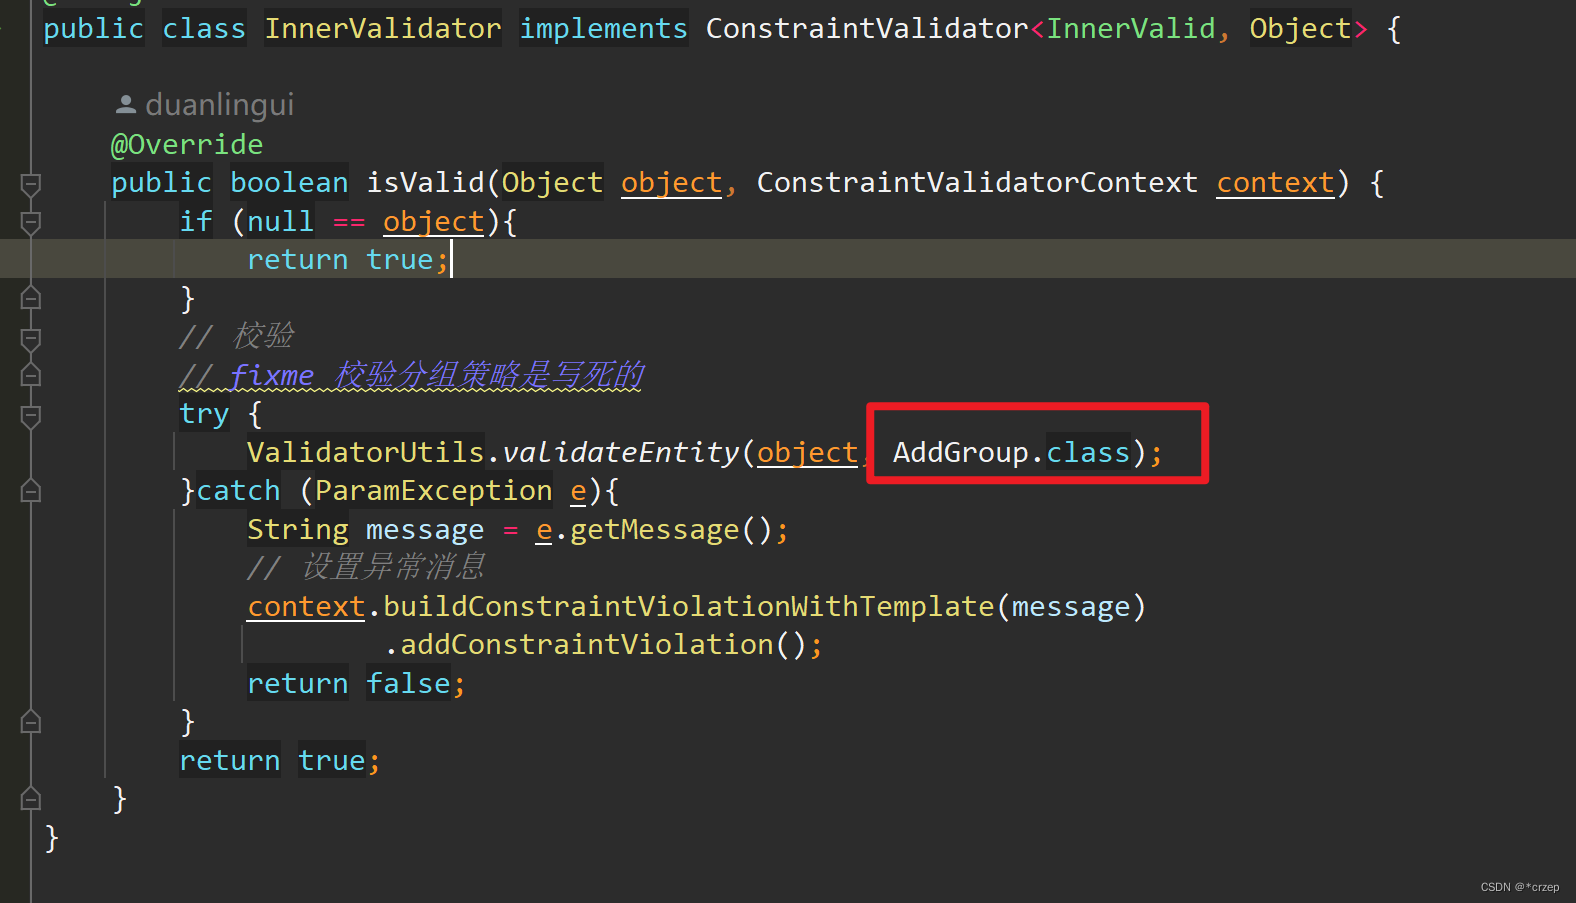This screenshot has width=1576, height=903.
Task: Click message argument in buildConstraintViolationWithTemplate
Action: (1071, 607)
